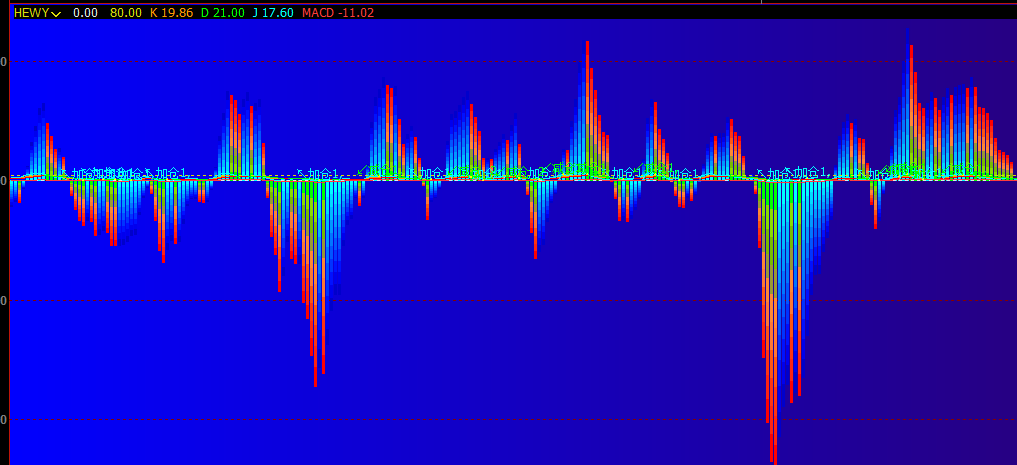
Task: Click the MACD -11.02 readout
Action: [337, 13]
